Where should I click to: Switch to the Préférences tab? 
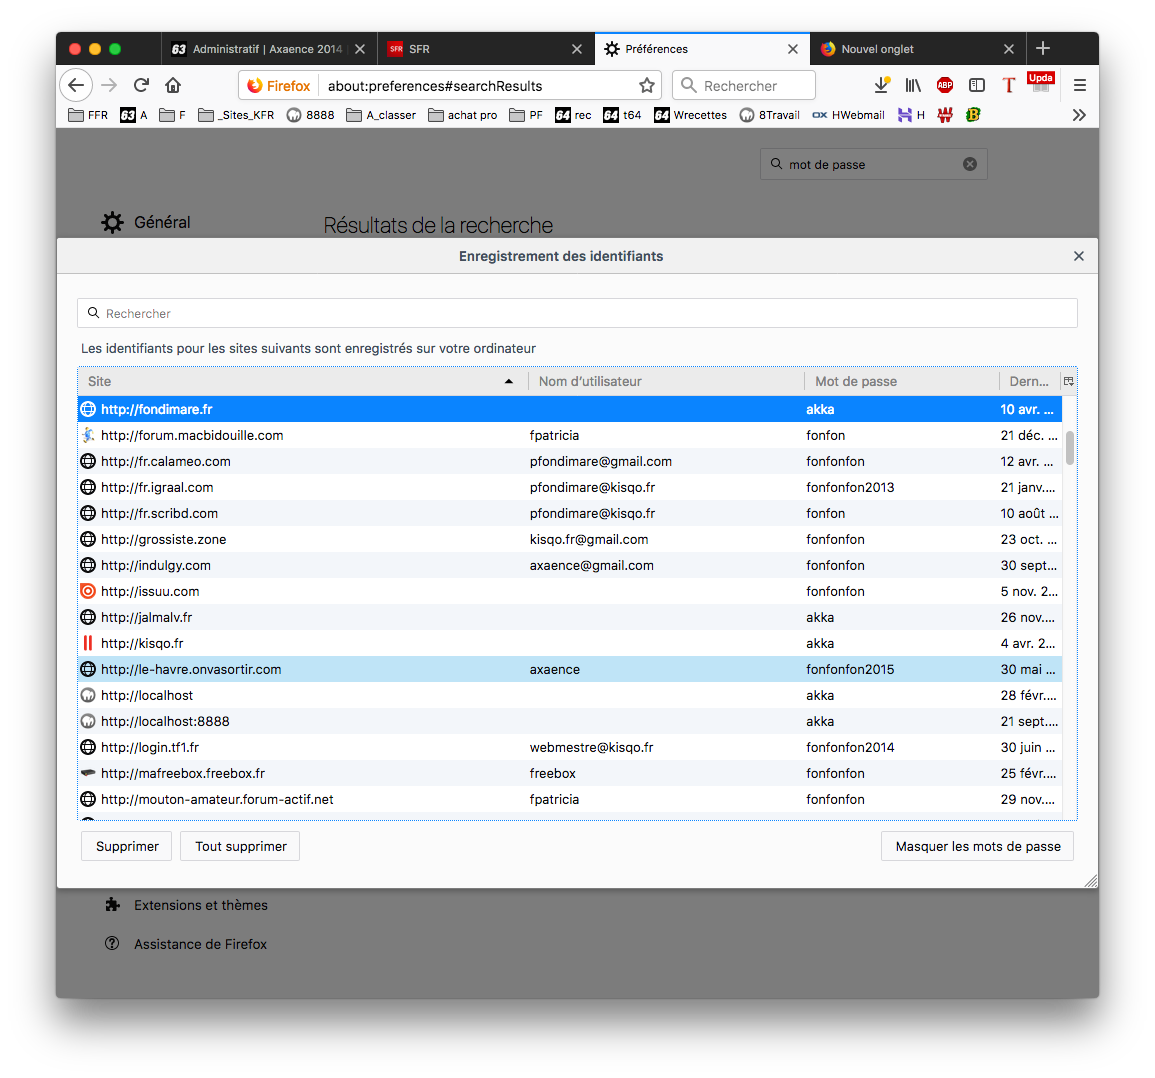pyautogui.click(x=702, y=49)
